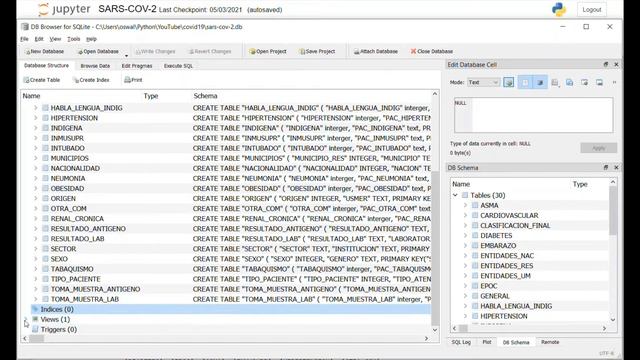640x360 pixels.
Task: Click Open Database toolbar icon
Action: click(80, 52)
